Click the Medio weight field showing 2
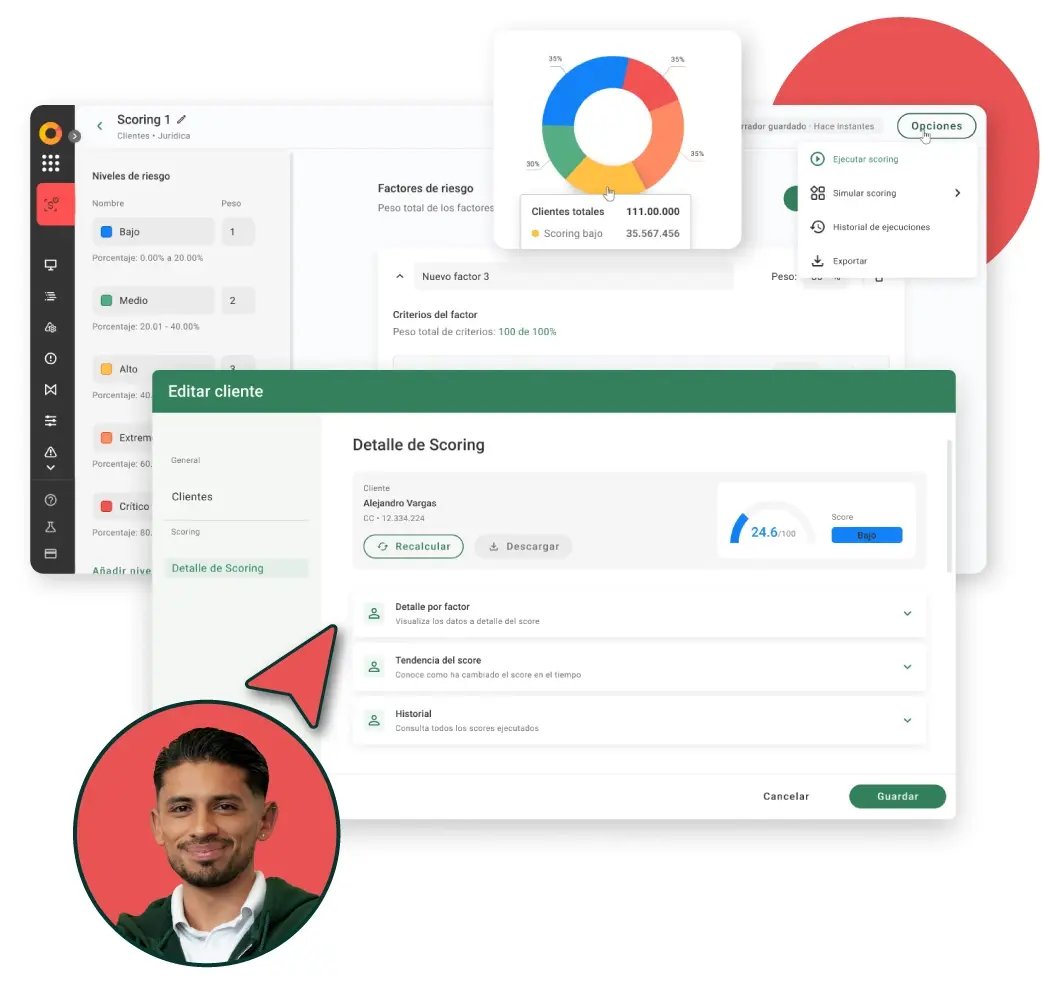Image resolution: width=1044 pixels, height=993 pixels. (x=238, y=300)
